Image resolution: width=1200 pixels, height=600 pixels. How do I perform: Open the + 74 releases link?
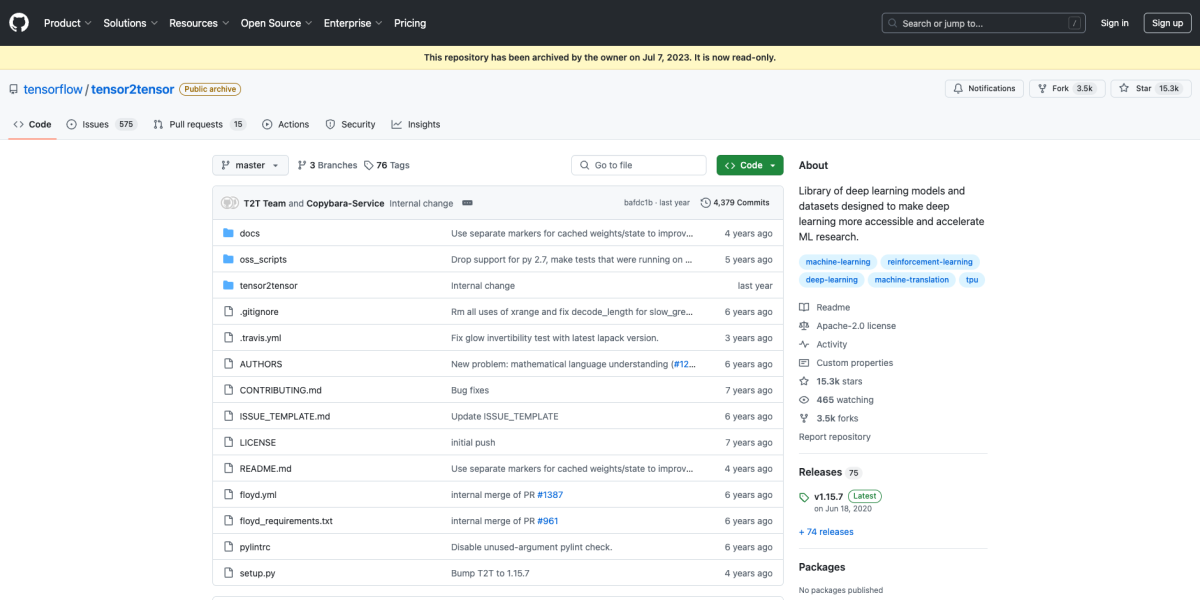pos(826,532)
